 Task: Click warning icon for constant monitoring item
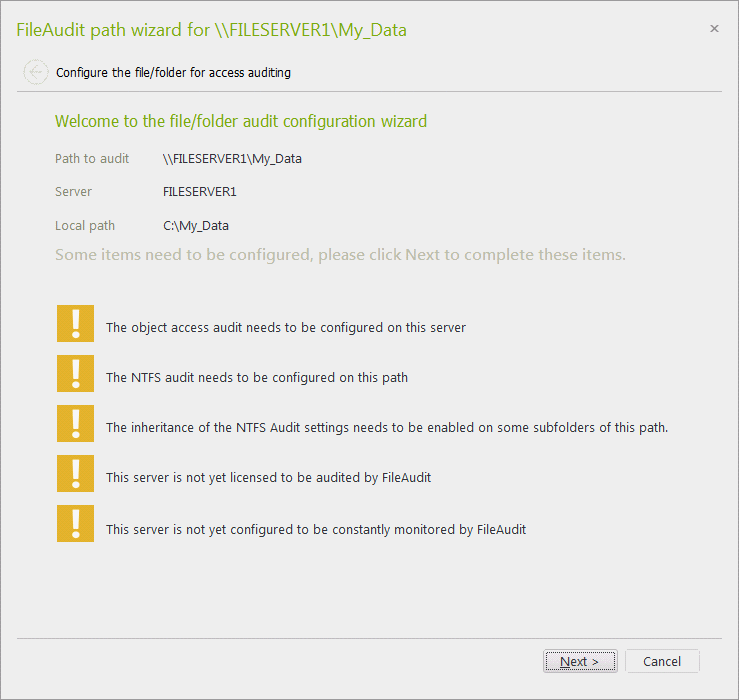coord(76,525)
